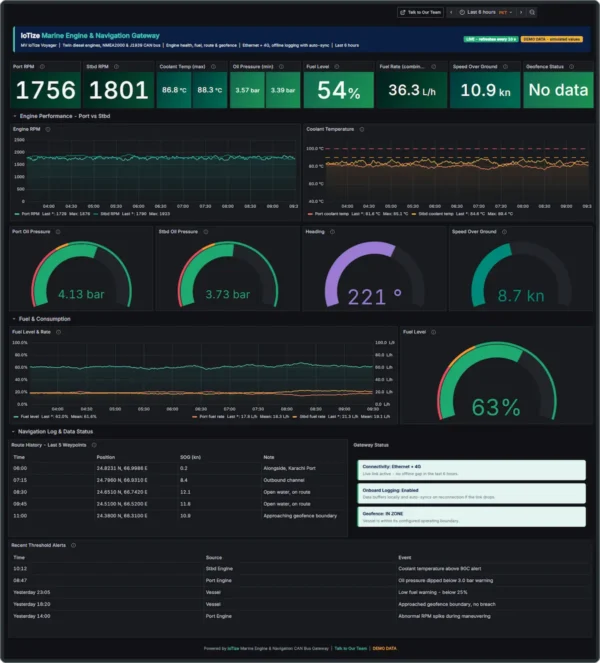Open the Talk to Our Team footer link

tap(351, 648)
